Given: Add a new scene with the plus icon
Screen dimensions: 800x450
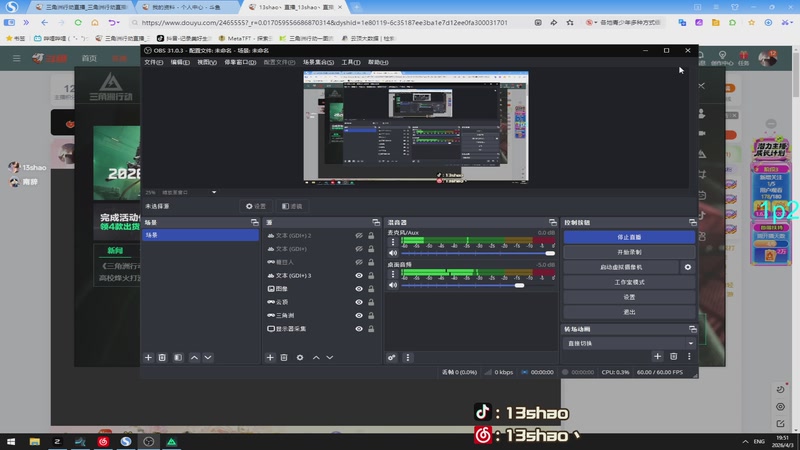Looking at the screenshot, I should (148, 358).
